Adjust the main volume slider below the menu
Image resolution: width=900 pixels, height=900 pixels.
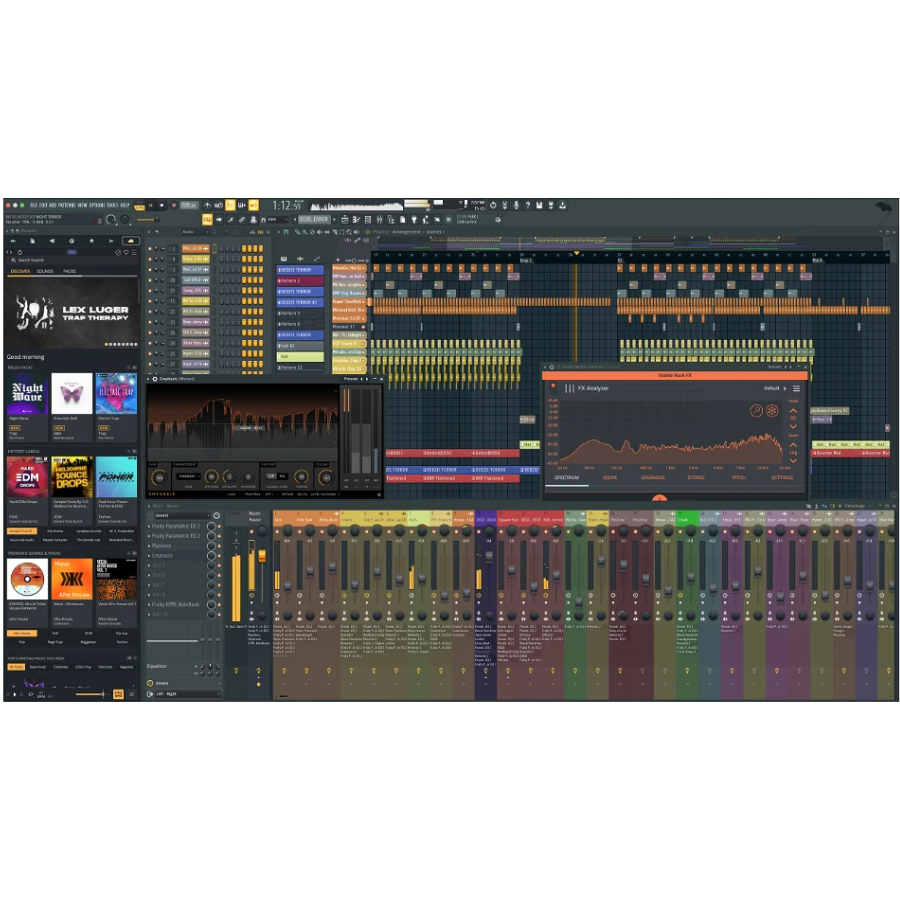point(148,219)
